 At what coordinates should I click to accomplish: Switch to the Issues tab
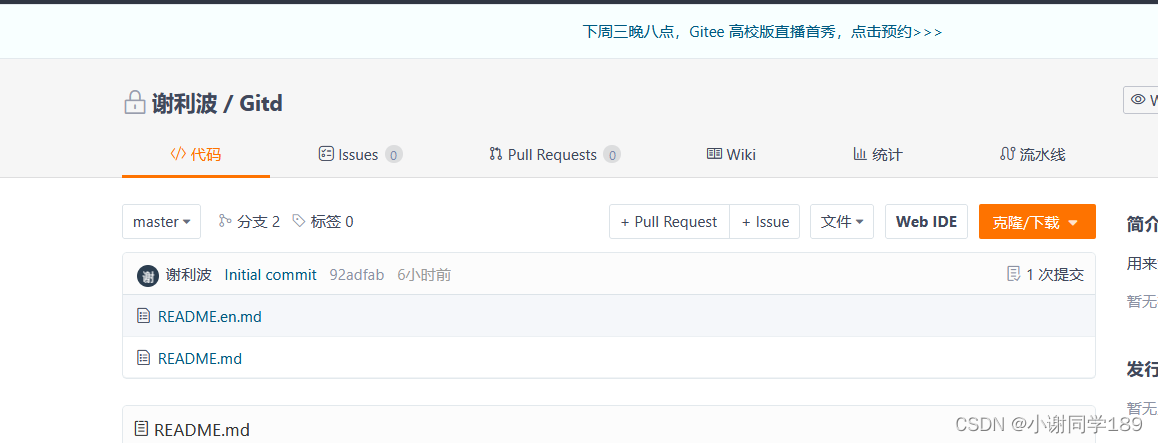pyautogui.click(x=360, y=154)
